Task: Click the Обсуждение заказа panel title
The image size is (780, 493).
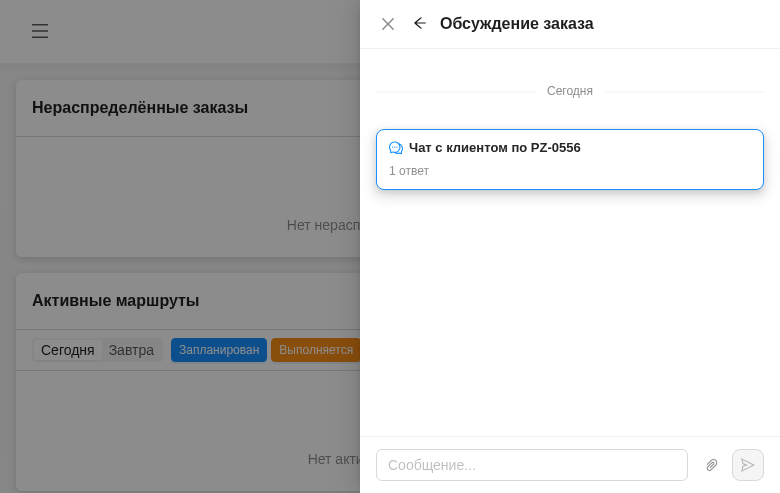Action: pos(517,24)
